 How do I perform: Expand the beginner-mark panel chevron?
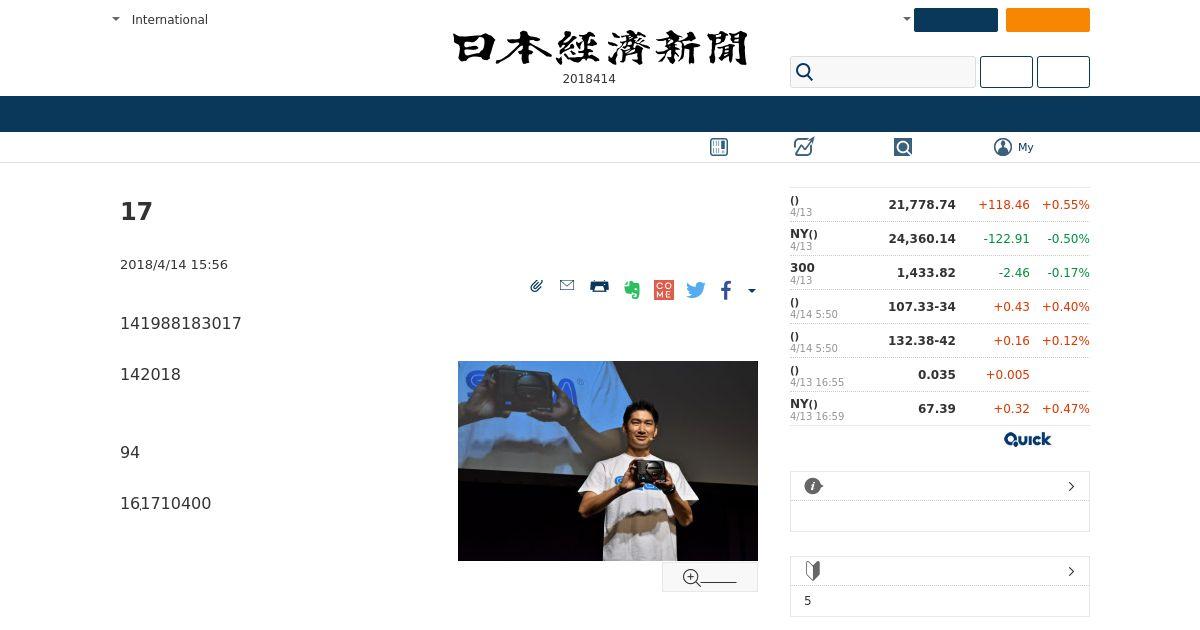[1071, 571]
